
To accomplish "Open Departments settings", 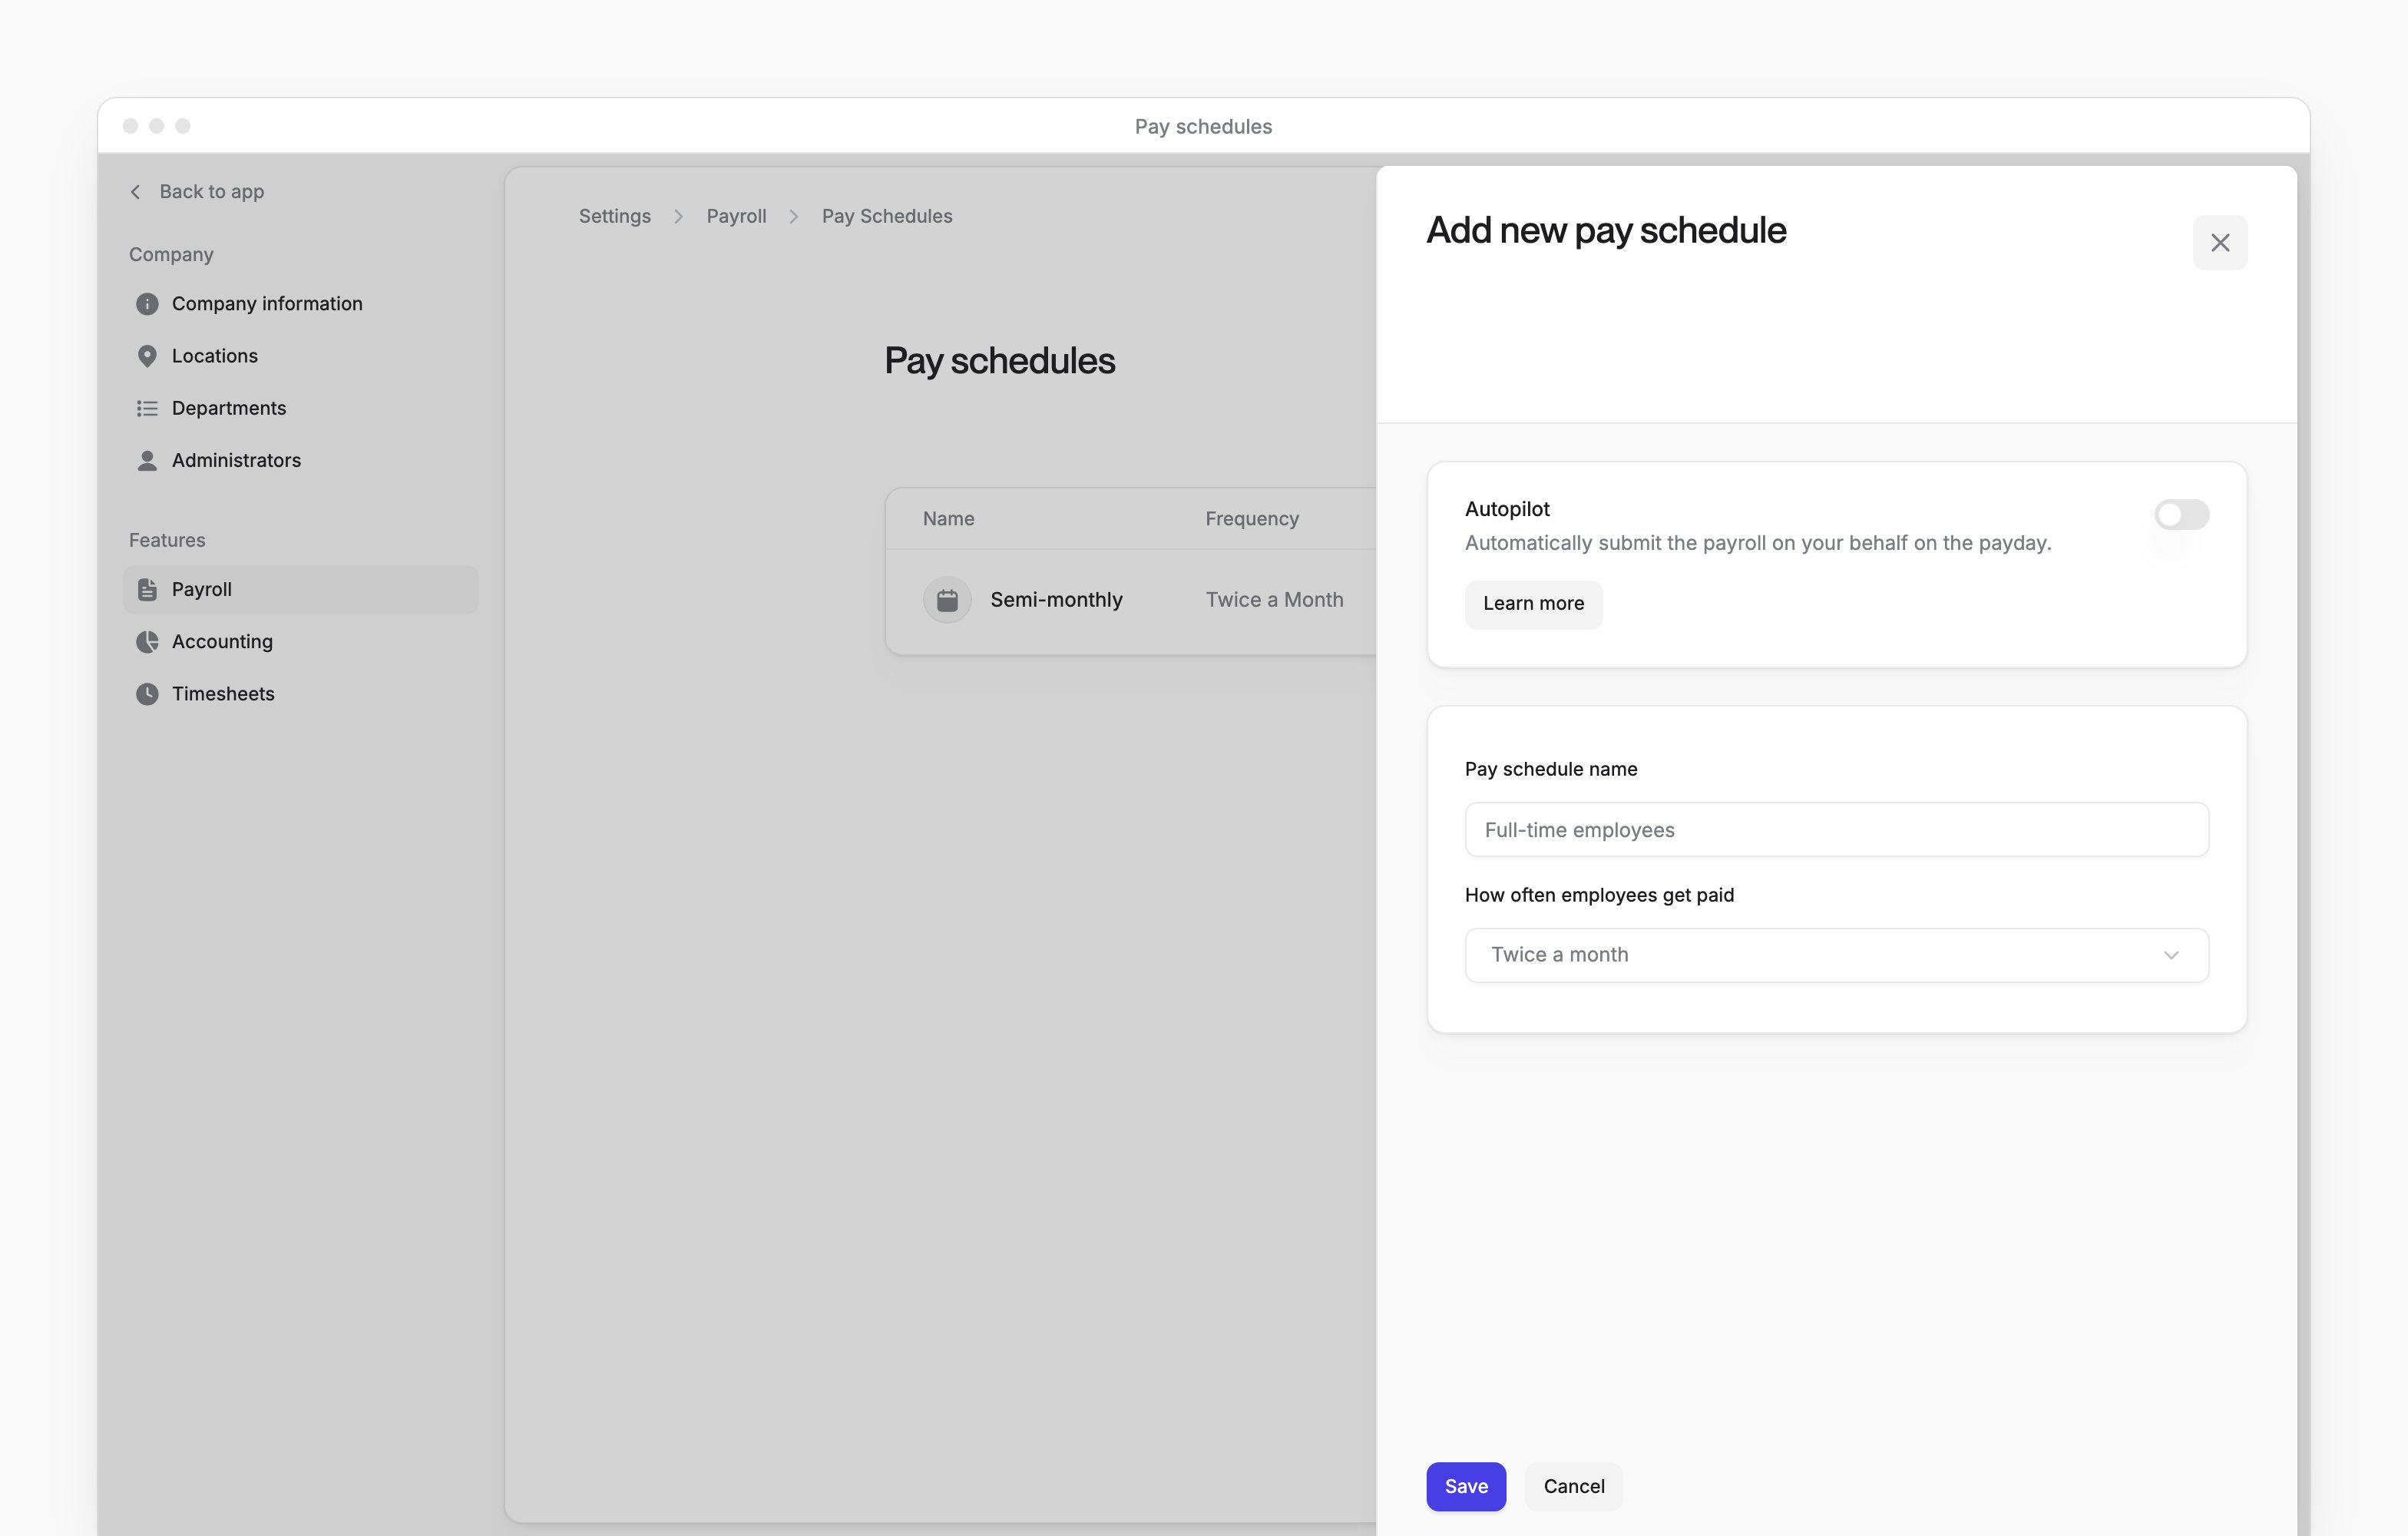I will point(300,408).
